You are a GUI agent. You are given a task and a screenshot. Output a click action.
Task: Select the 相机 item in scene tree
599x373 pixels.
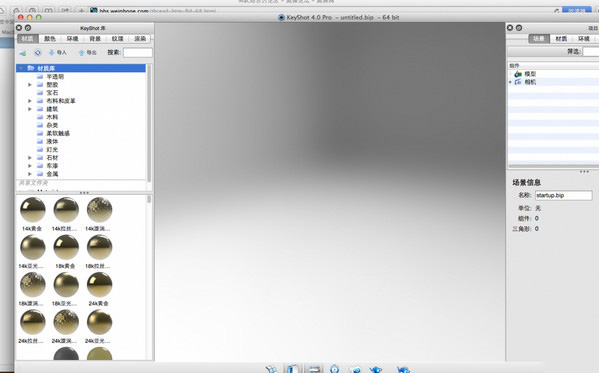click(530, 82)
